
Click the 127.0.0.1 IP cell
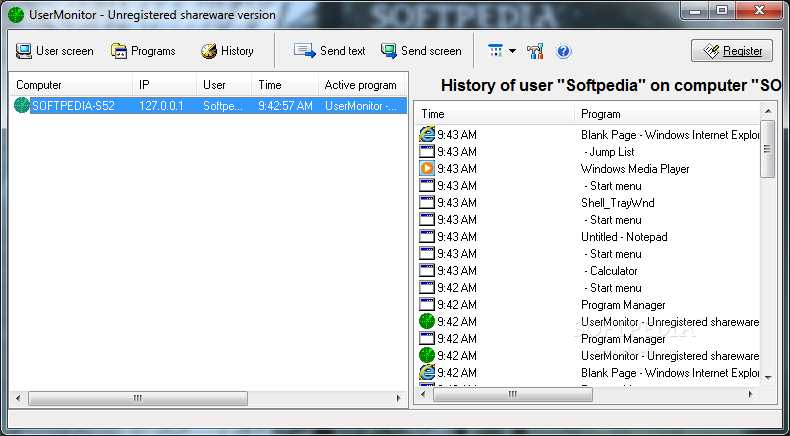tap(161, 106)
